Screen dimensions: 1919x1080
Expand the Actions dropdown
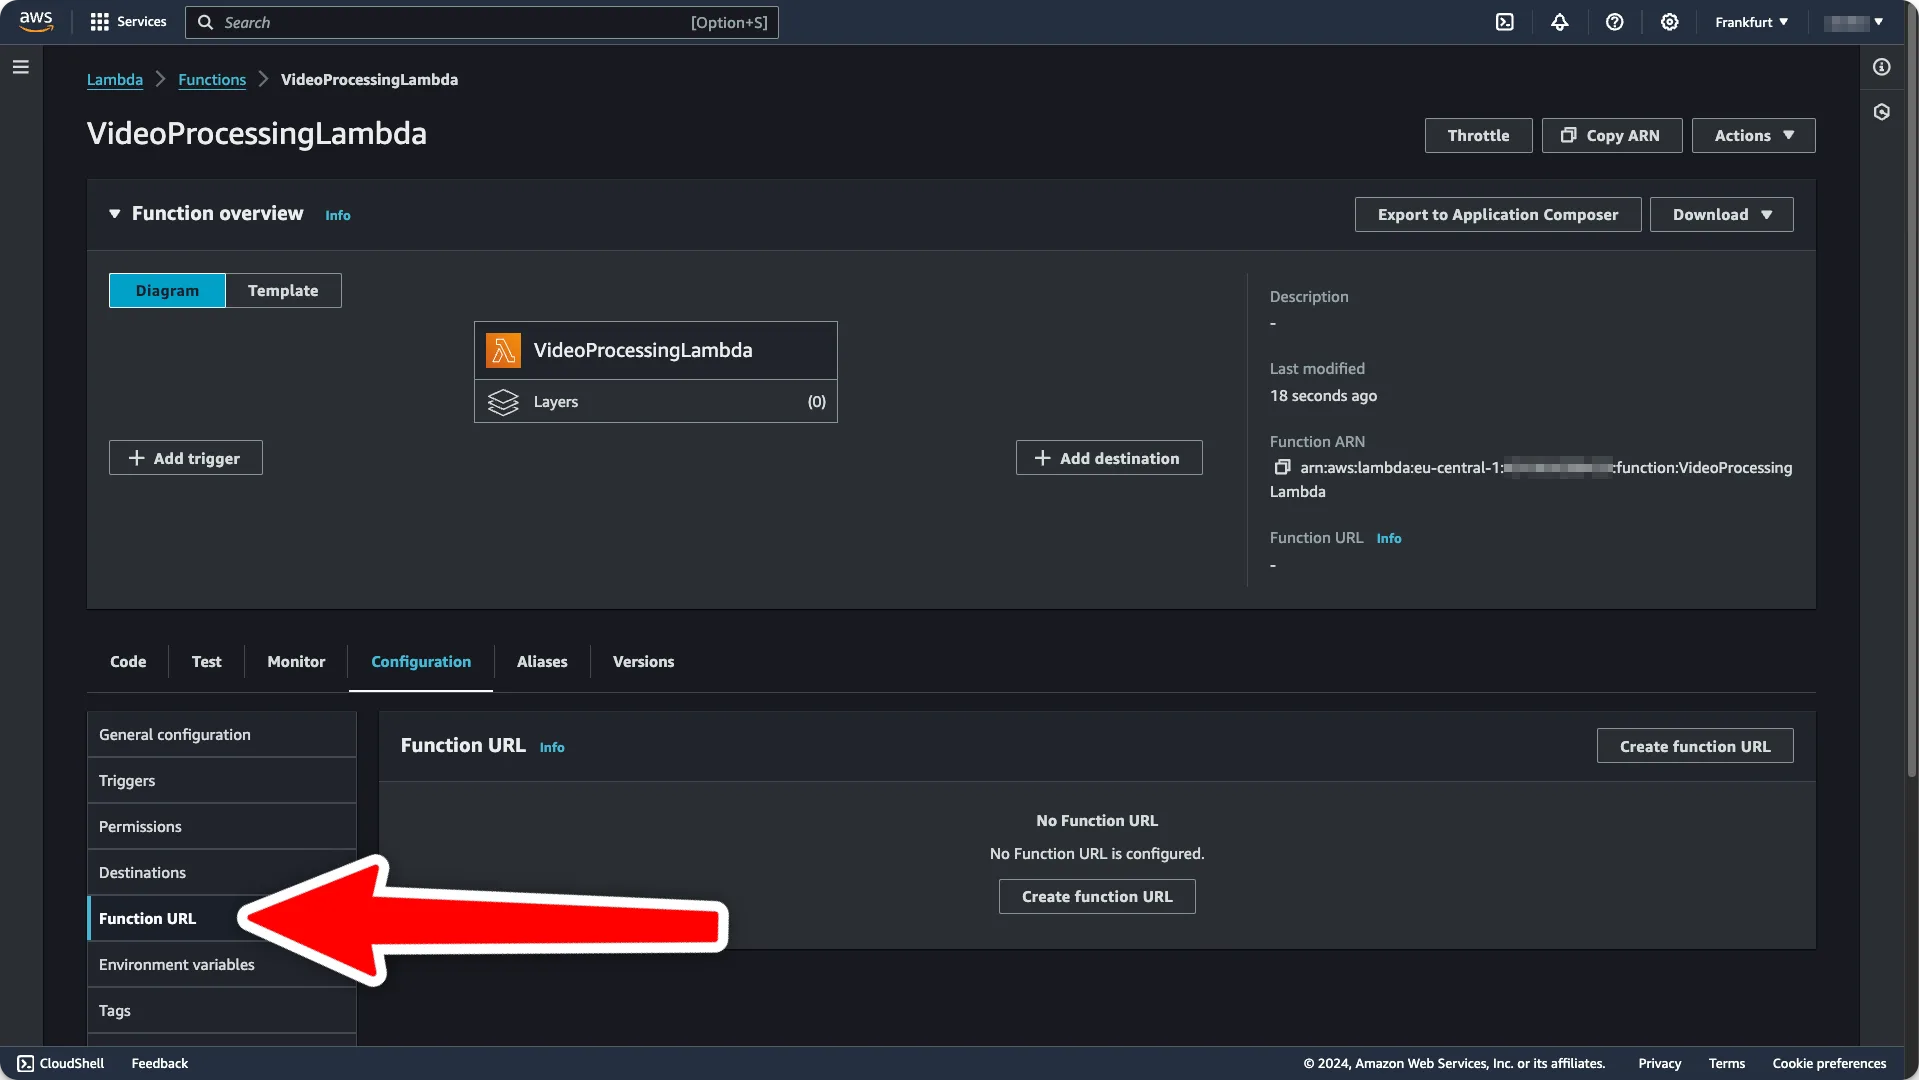[x=1753, y=135]
